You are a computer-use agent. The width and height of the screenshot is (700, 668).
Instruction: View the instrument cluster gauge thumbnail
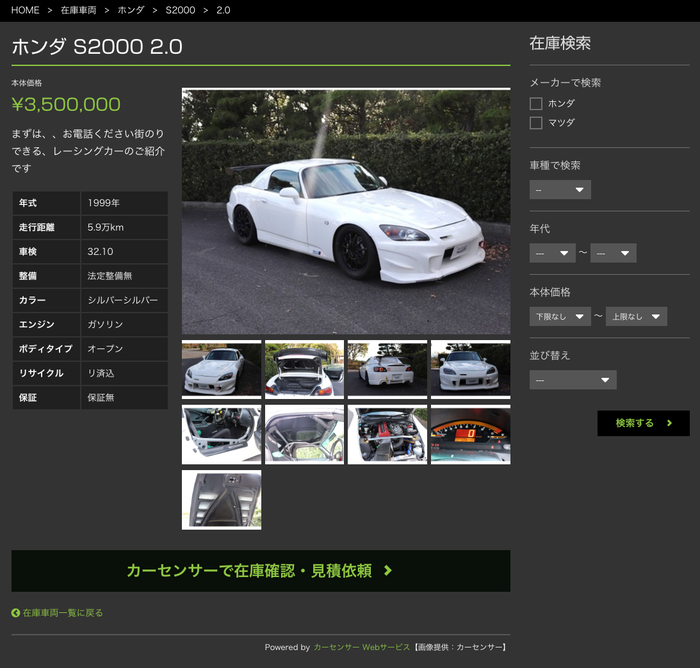pos(470,435)
